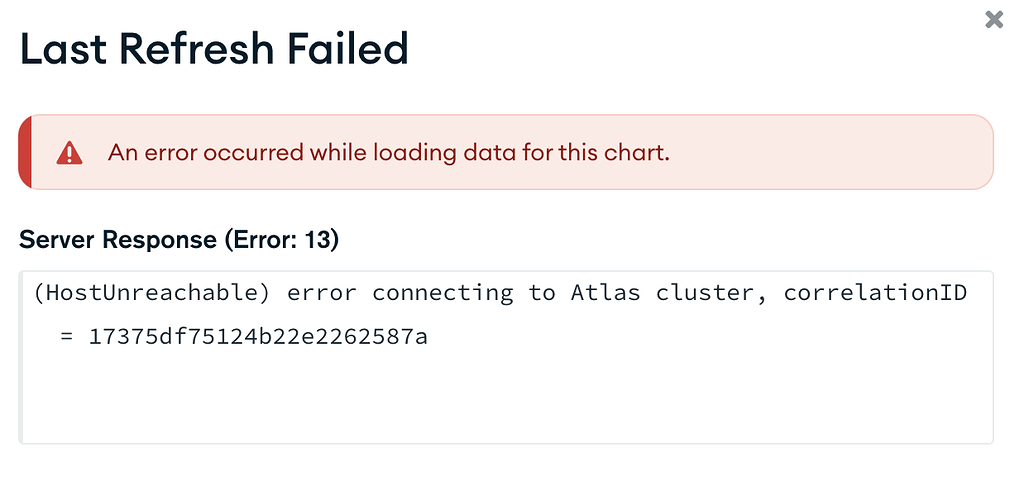Click the word "correlationID" in the response
Image resolution: width=1024 pixels, height=481 pixels.
(875, 293)
